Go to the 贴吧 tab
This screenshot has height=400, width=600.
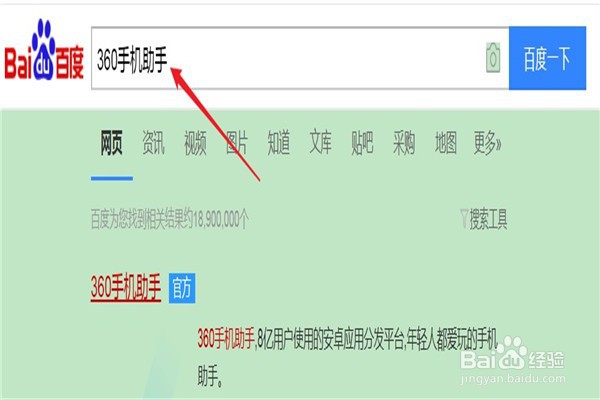pos(362,142)
